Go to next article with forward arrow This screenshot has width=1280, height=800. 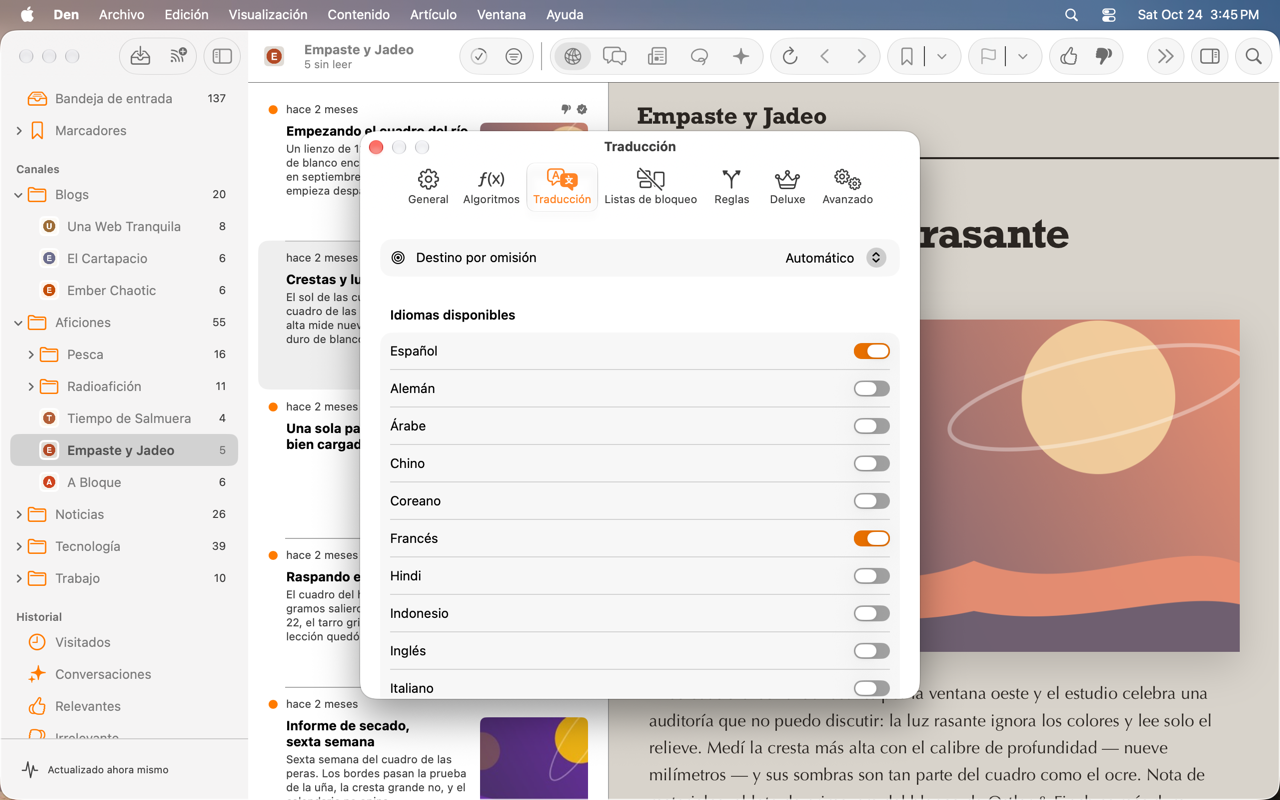pyautogui.click(x=861, y=57)
